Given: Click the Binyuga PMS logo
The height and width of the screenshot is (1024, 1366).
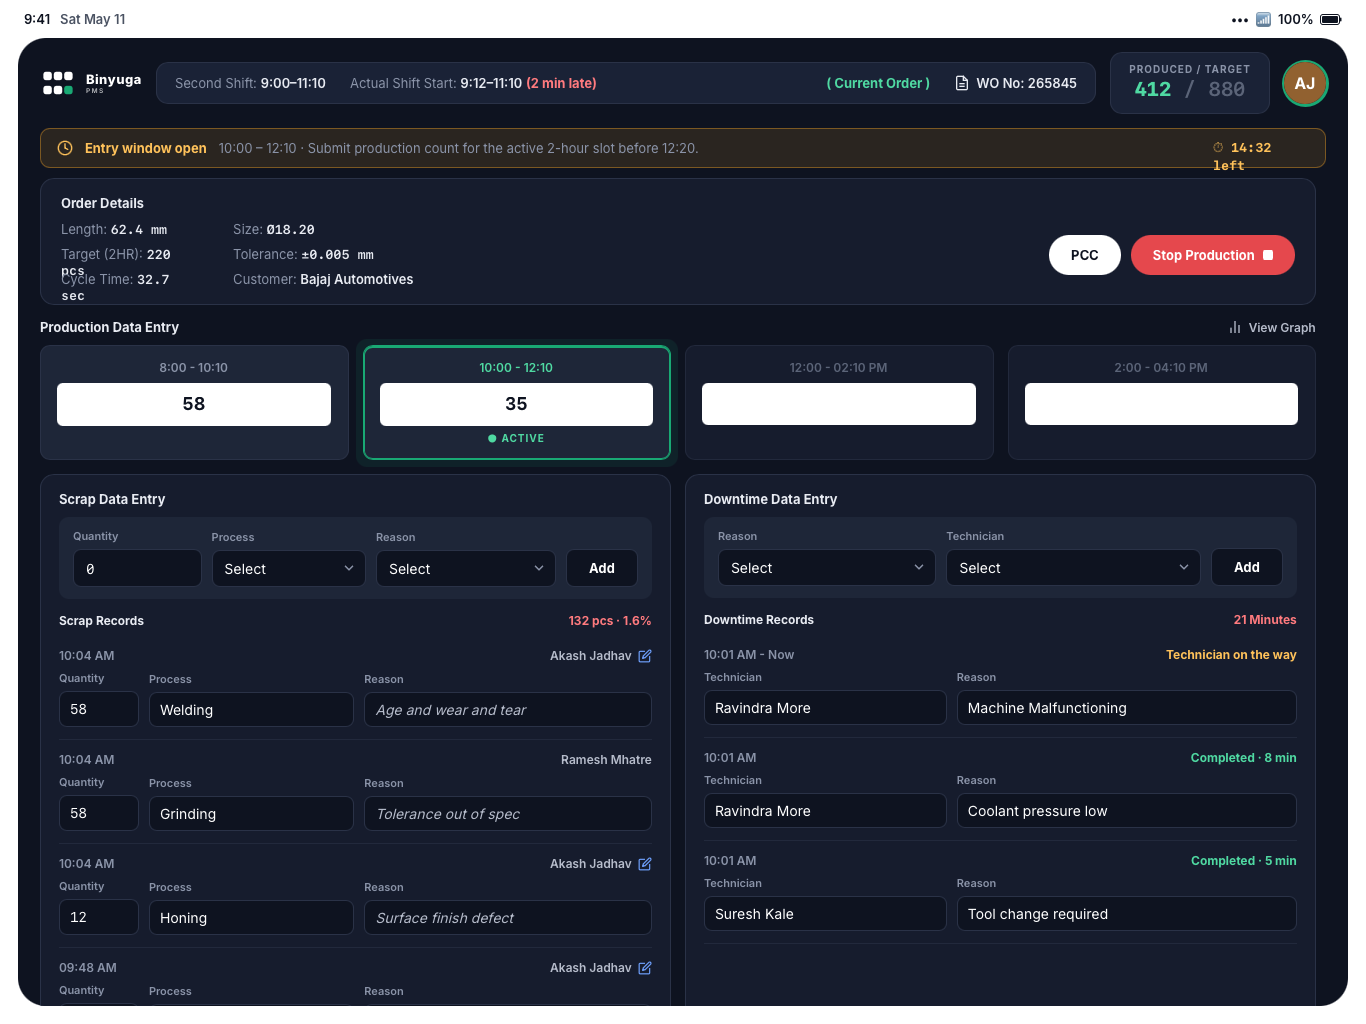Looking at the screenshot, I should [x=92, y=83].
